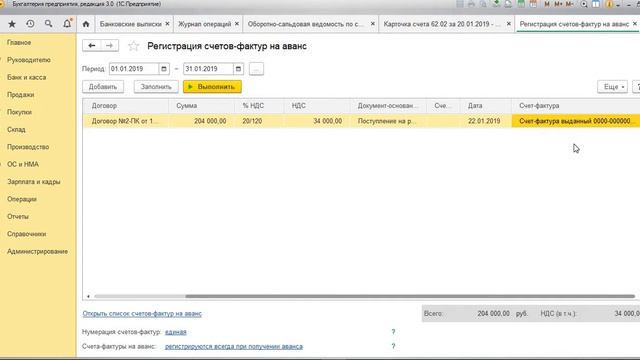Select the Счет-фактура выданный 0000-000000 cell

[x=576, y=121]
